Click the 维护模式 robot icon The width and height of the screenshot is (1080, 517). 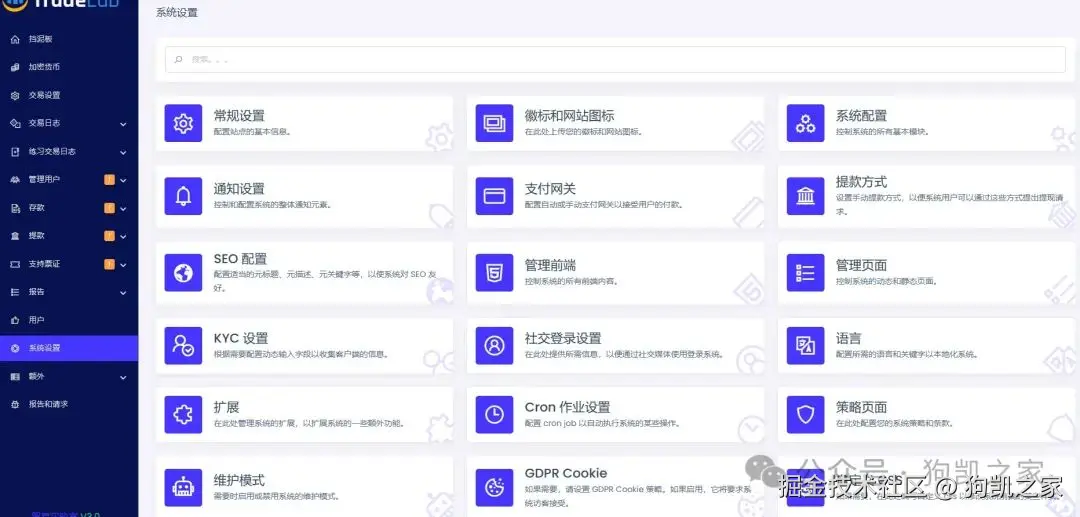click(183, 487)
